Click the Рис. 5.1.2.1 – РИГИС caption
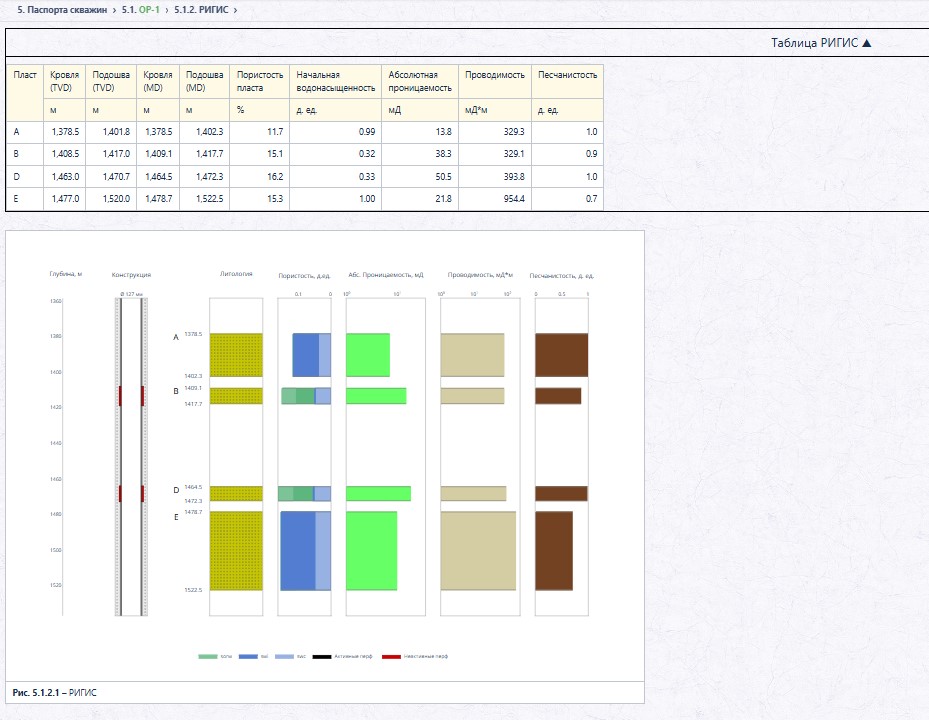 [55, 693]
